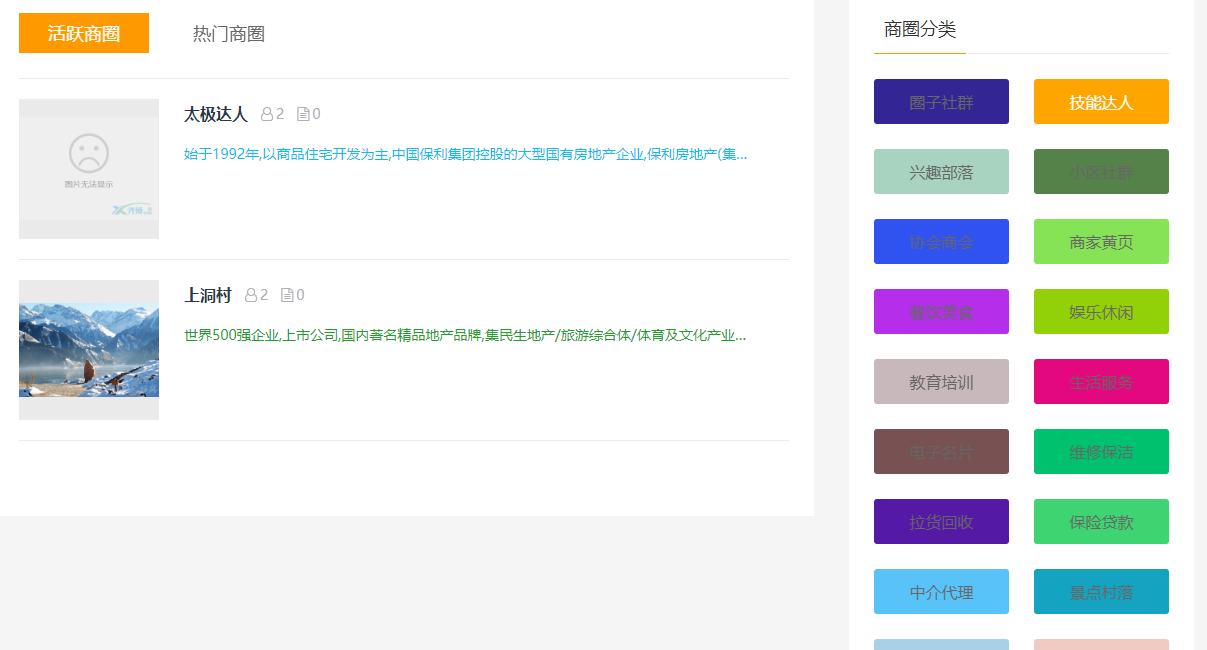Open the 娱乐休闲 category
The width and height of the screenshot is (1207, 650).
[x=1101, y=312]
